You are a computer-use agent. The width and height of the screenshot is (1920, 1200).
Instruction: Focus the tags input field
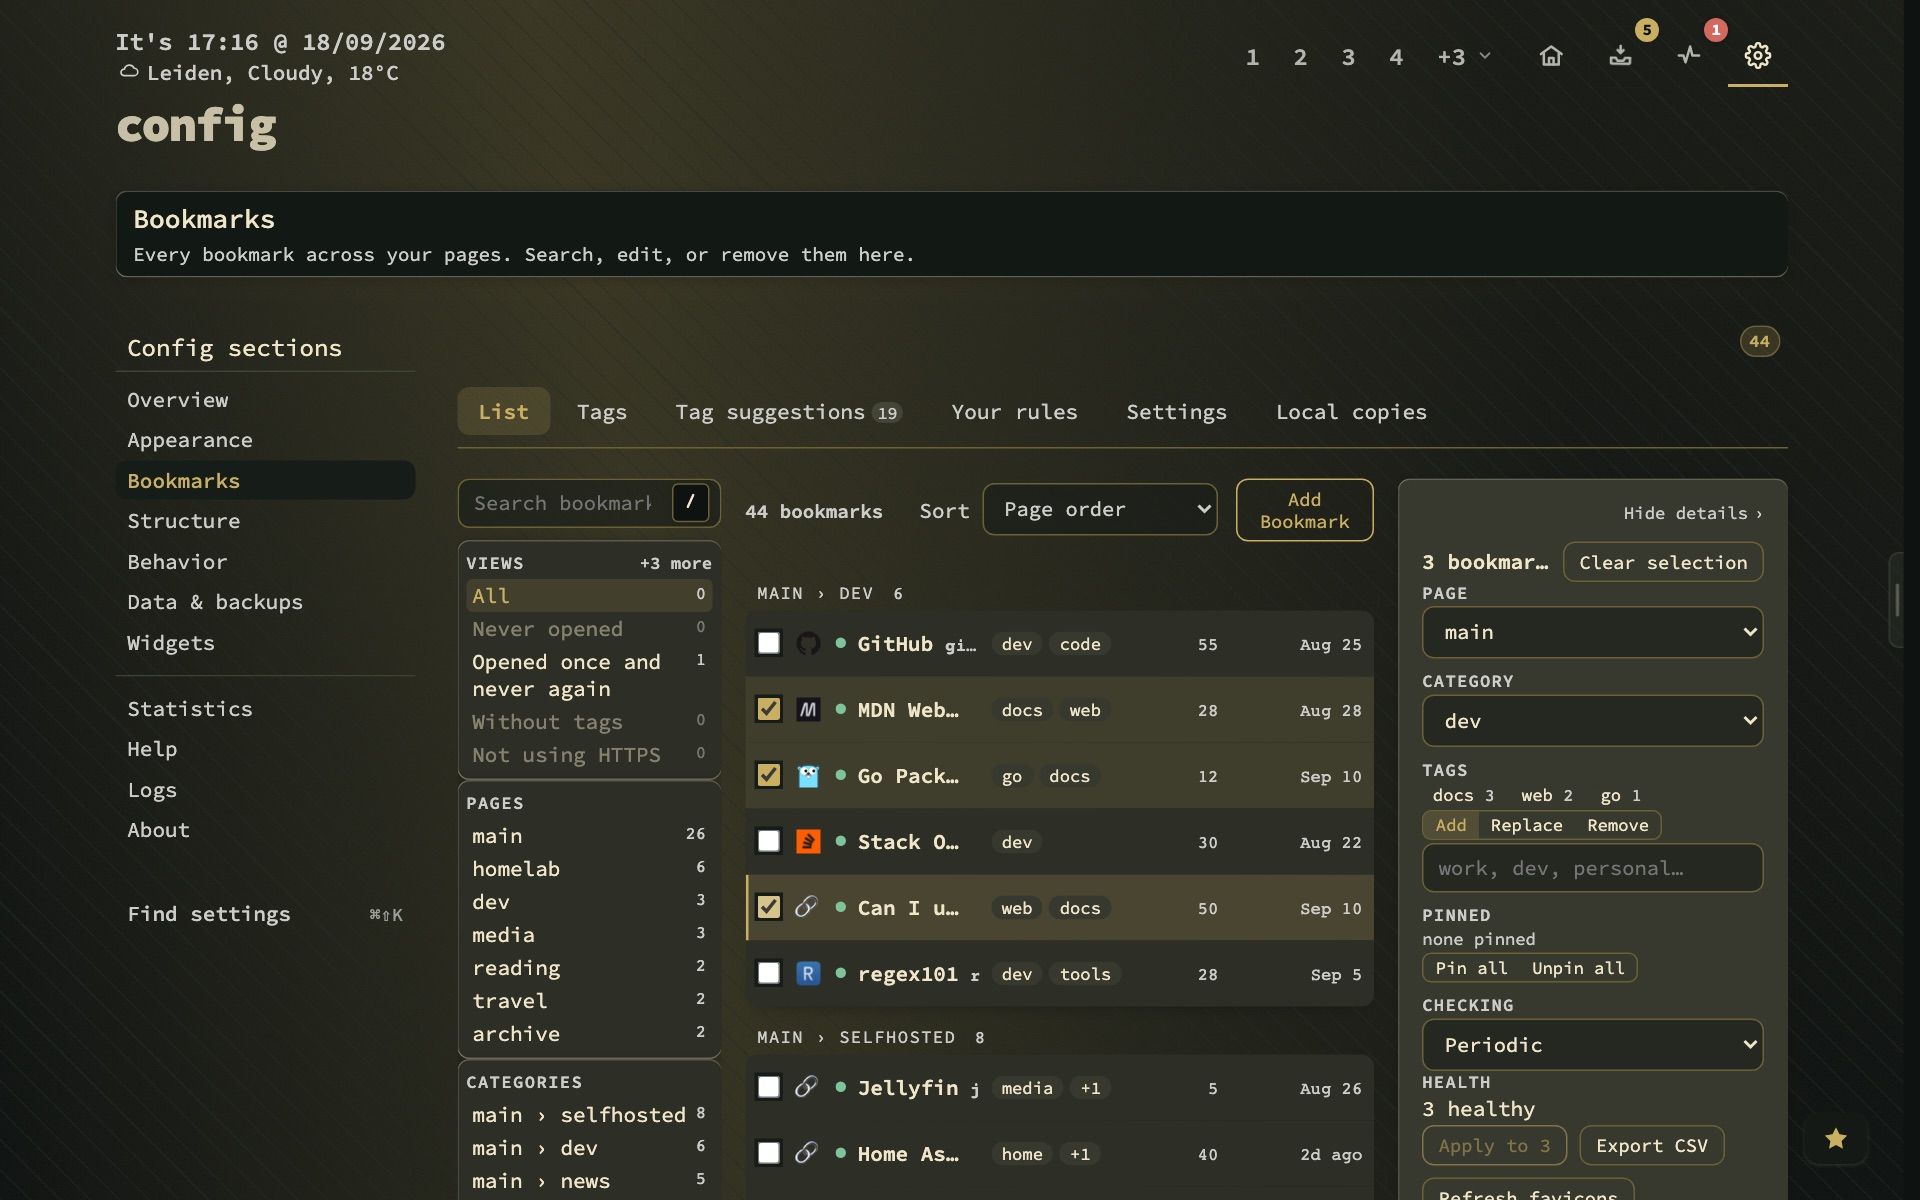tap(1592, 868)
